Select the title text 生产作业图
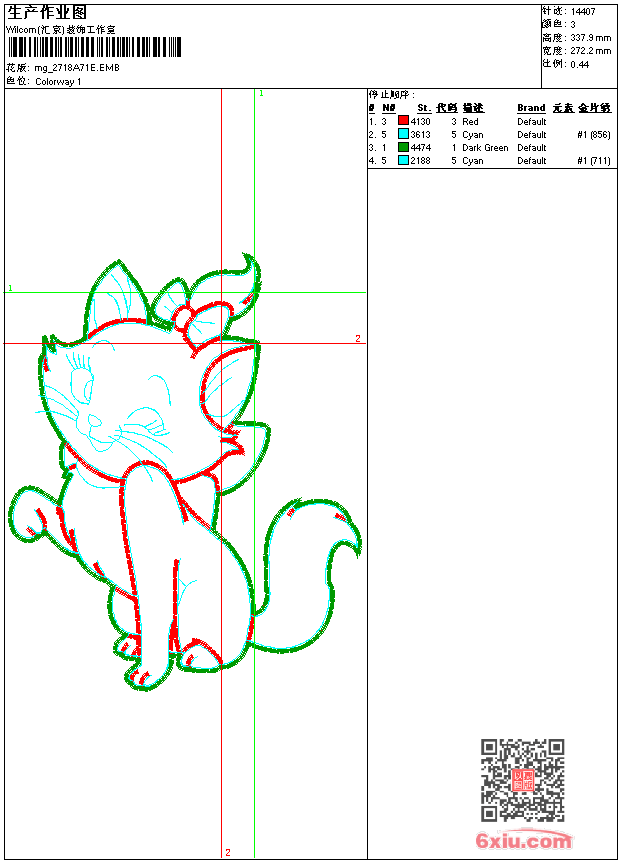The width and height of the screenshot is (620, 860). (x=47, y=12)
